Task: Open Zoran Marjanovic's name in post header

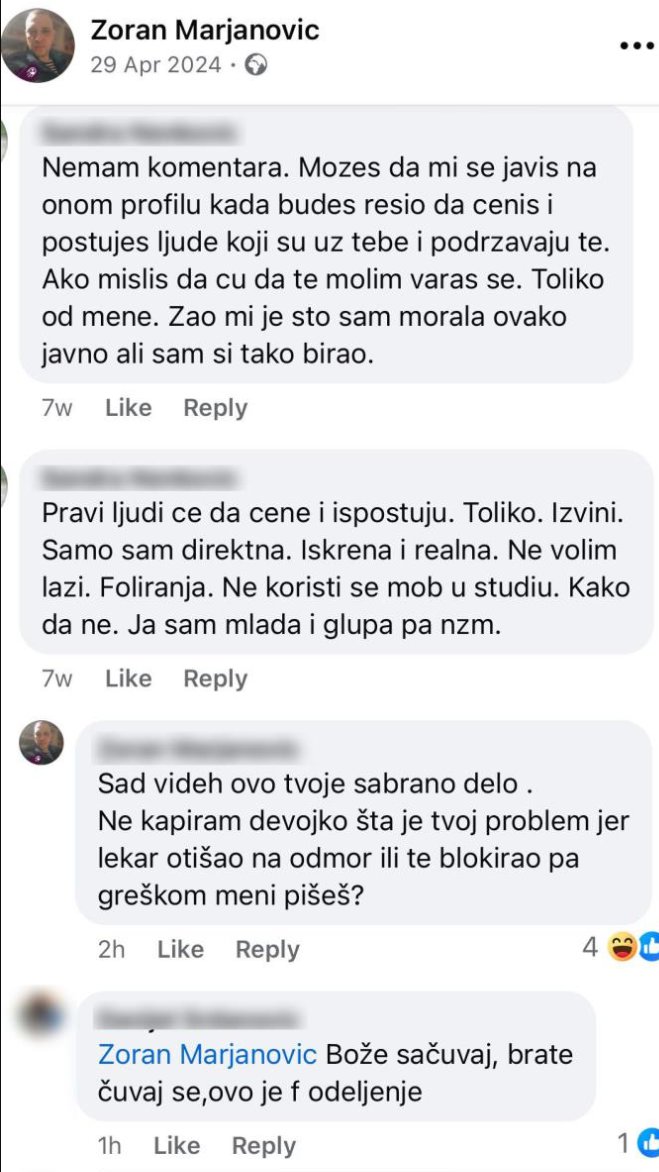Action: pos(205,30)
